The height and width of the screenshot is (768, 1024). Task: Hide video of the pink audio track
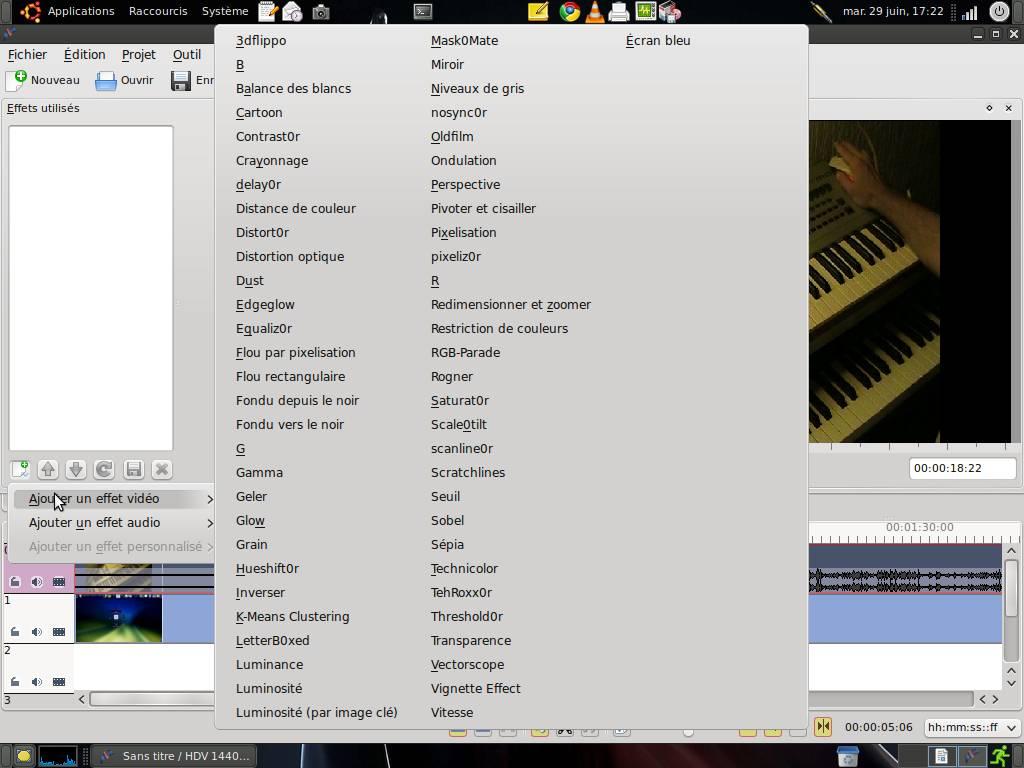coord(58,581)
